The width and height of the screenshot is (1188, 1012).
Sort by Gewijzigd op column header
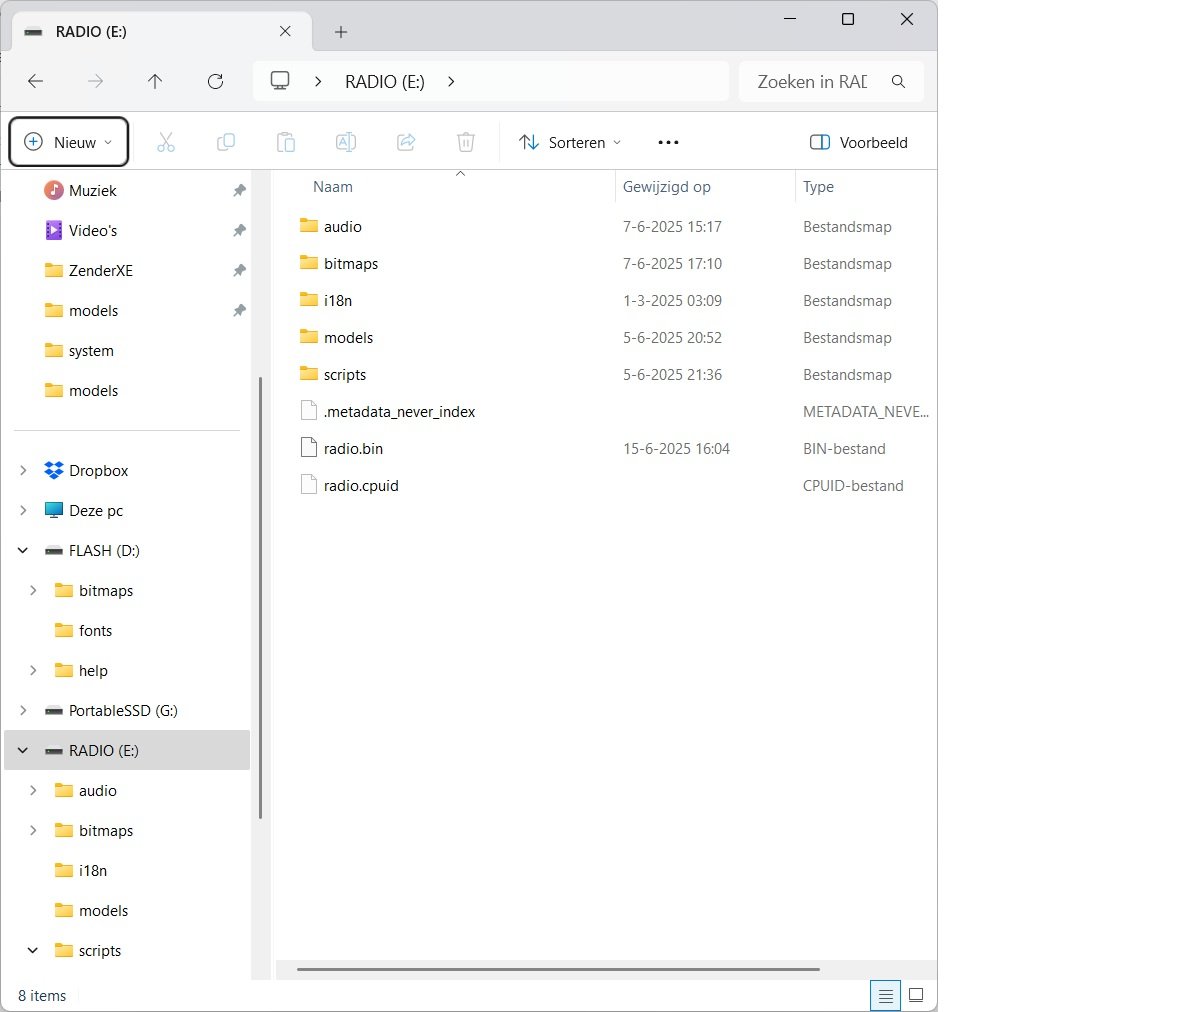point(667,187)
